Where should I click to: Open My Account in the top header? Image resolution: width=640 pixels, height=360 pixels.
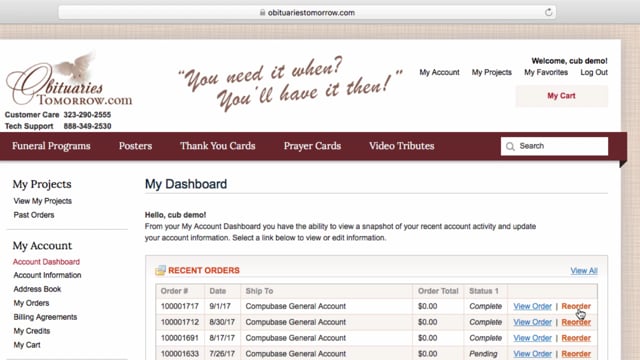pyautogui.click(x=439, y=72)
